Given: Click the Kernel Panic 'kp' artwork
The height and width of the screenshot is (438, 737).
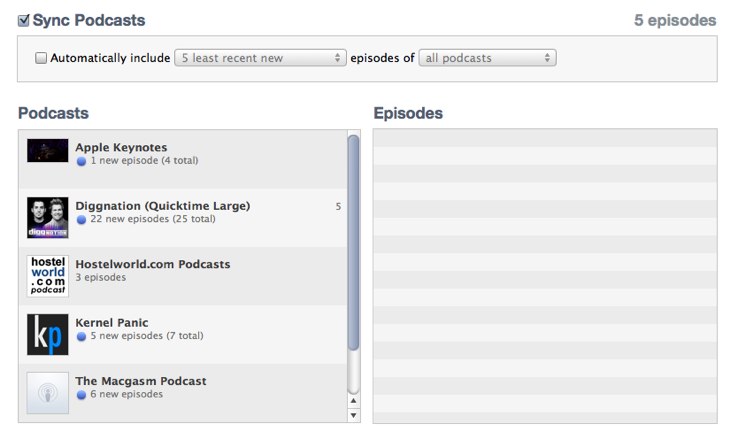Looking at the screenshot, I should pos(47,335).
